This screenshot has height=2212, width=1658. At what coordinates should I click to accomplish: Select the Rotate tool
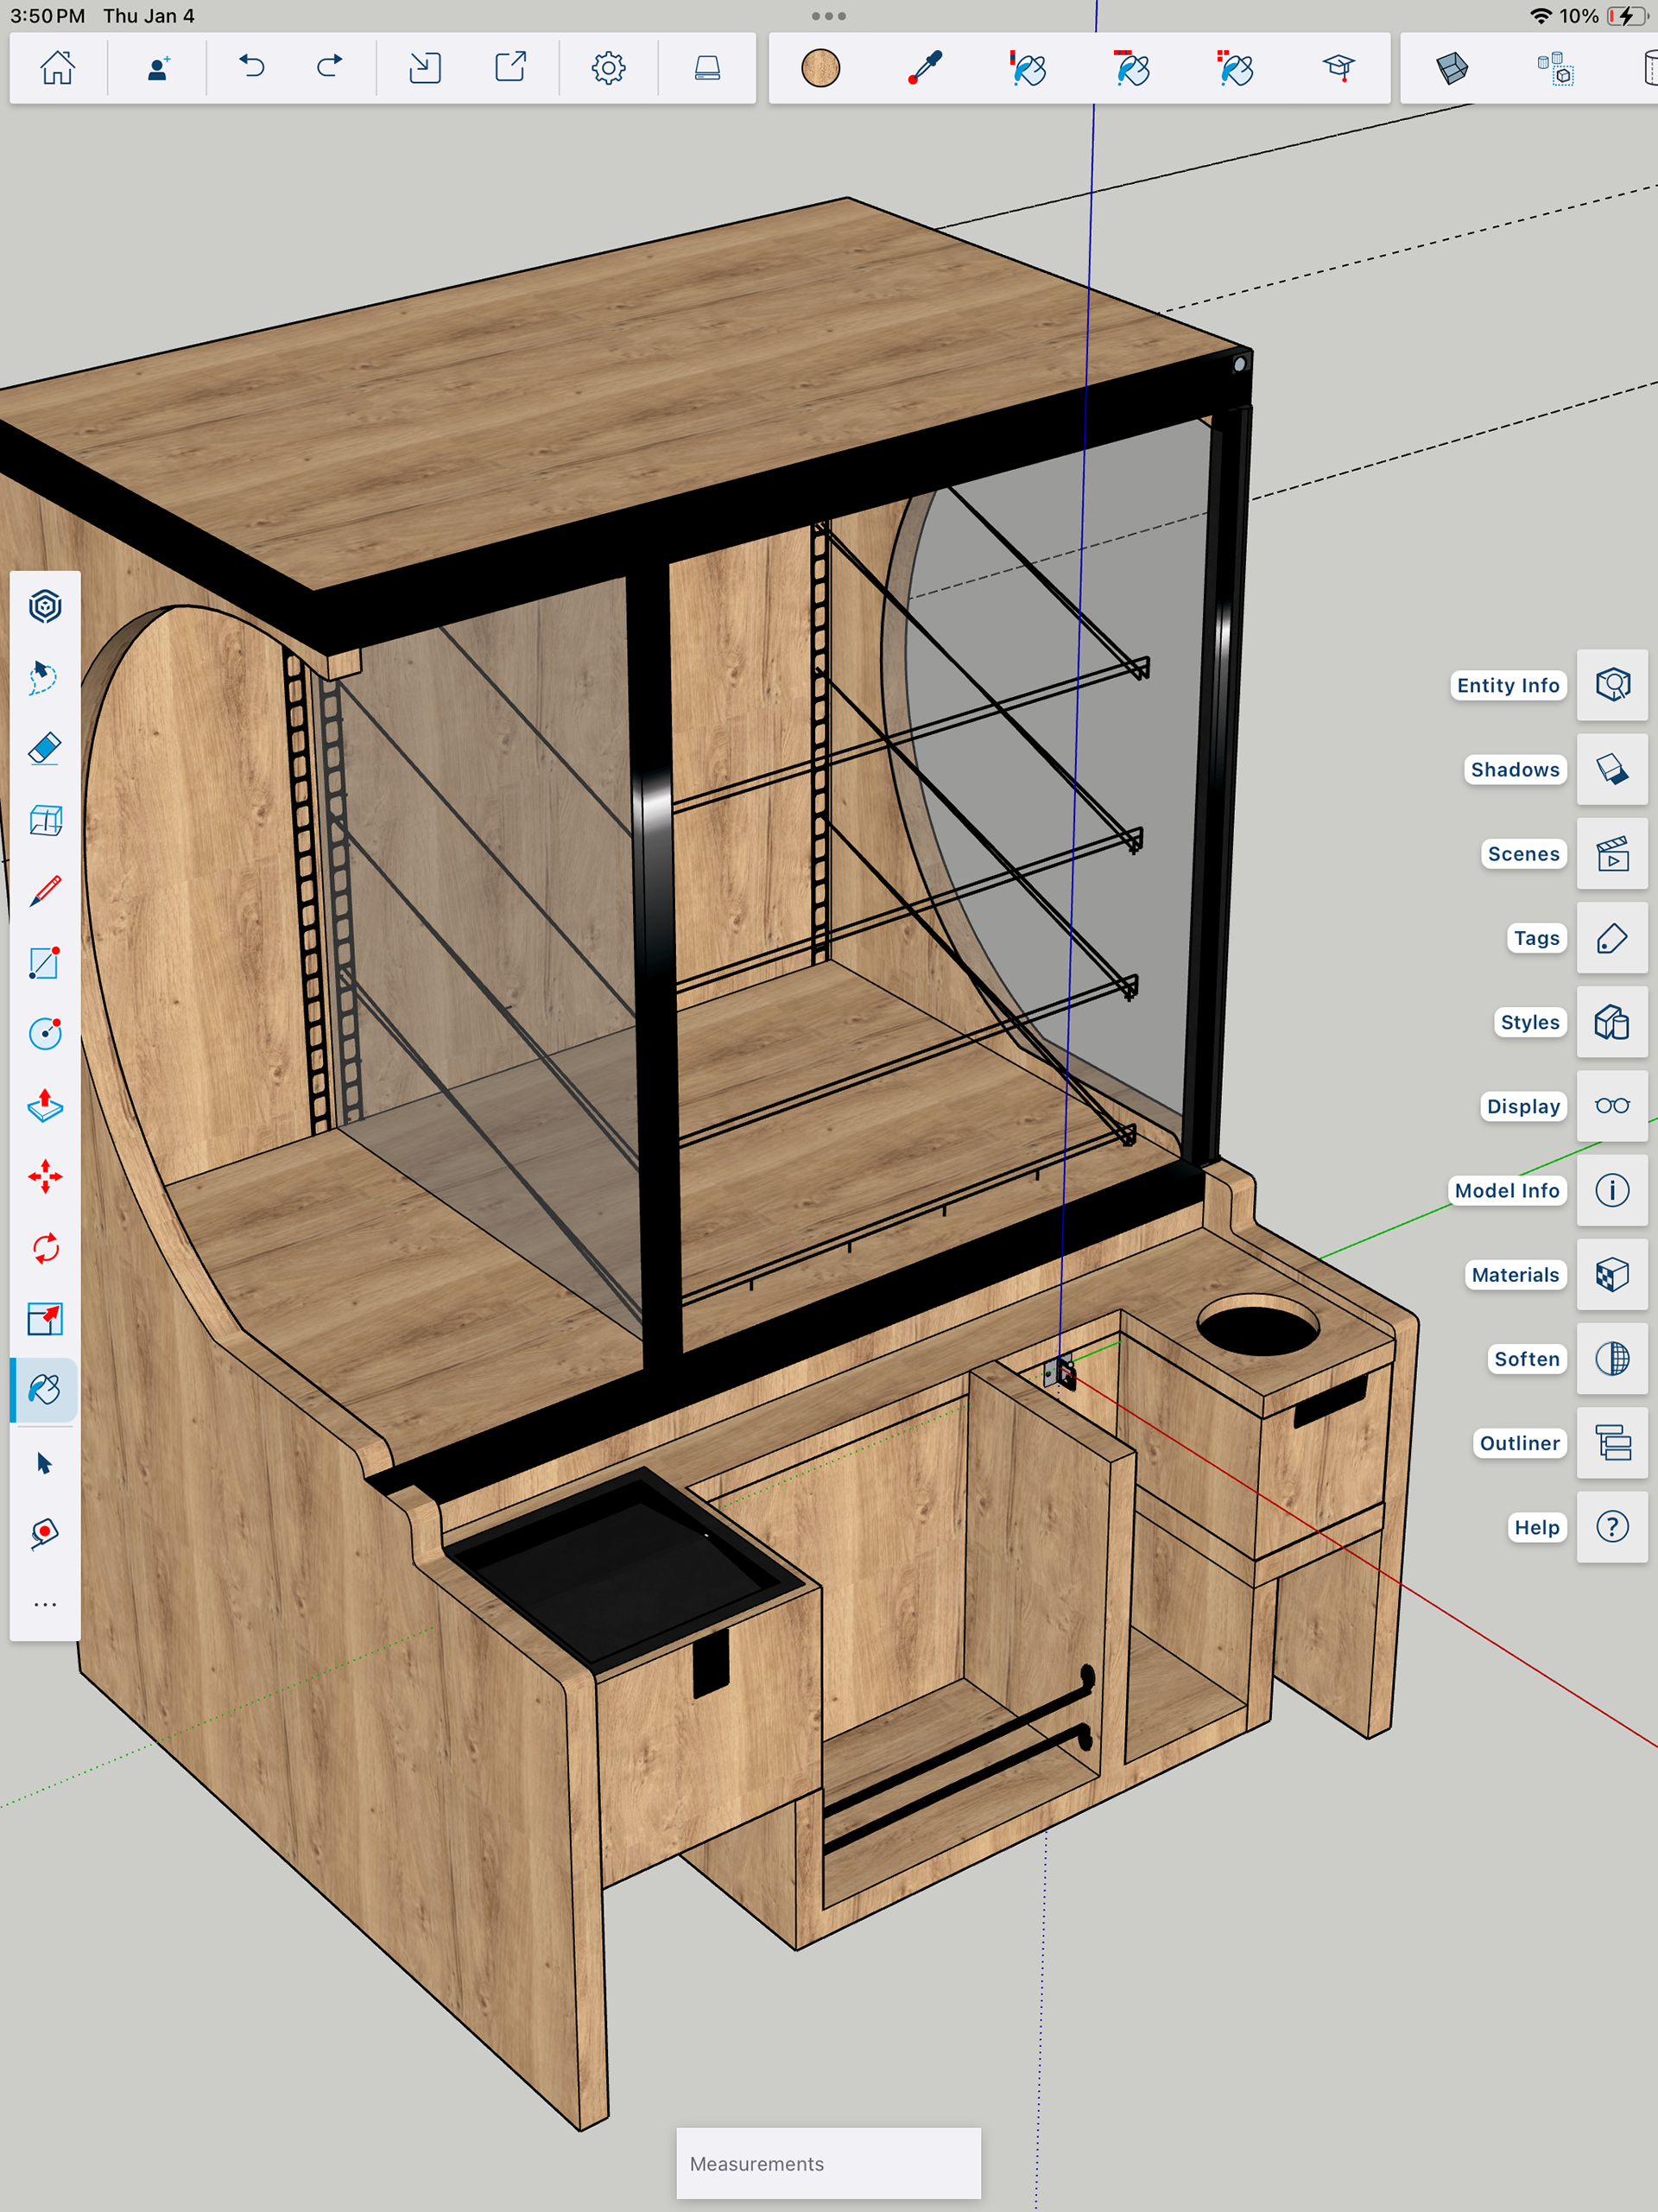[x=45, y=1248]
